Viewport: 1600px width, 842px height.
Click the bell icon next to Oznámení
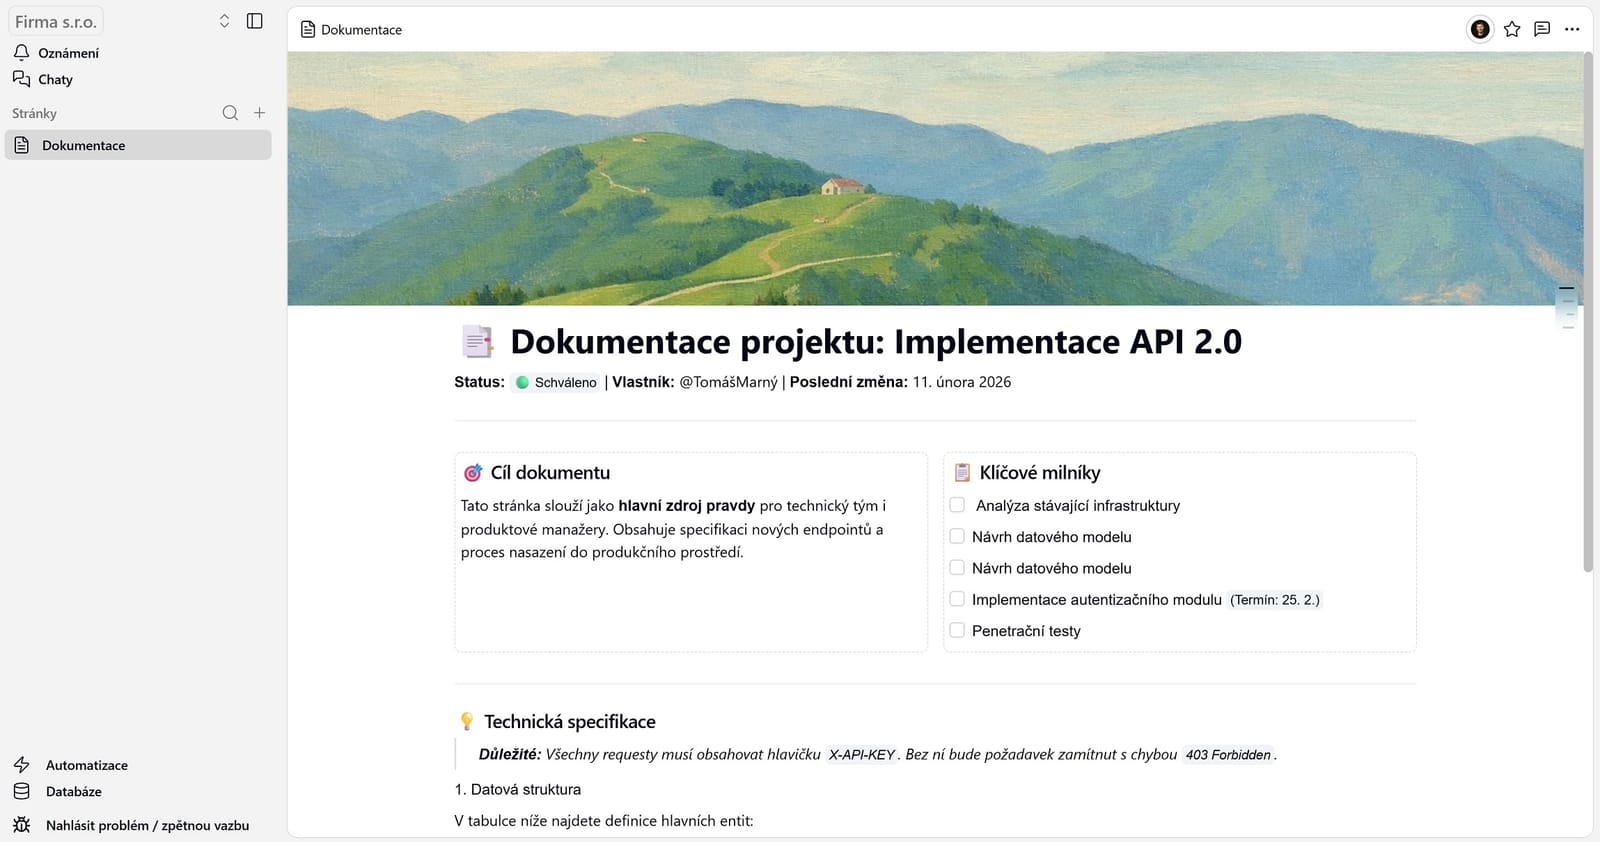coord(21,52)
